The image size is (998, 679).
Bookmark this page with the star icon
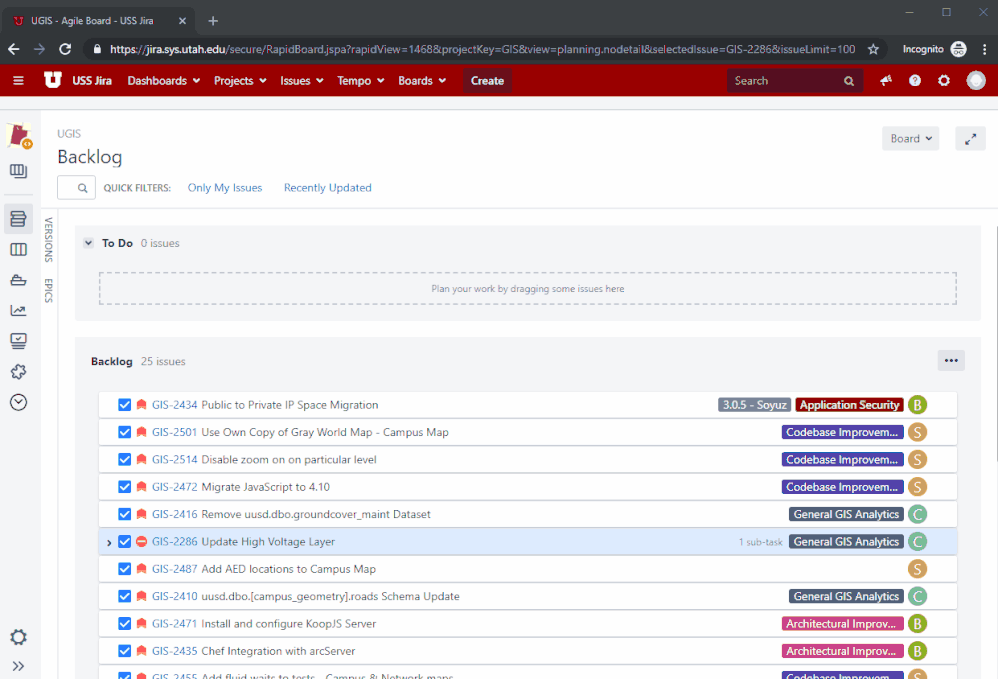pos(873,49)
